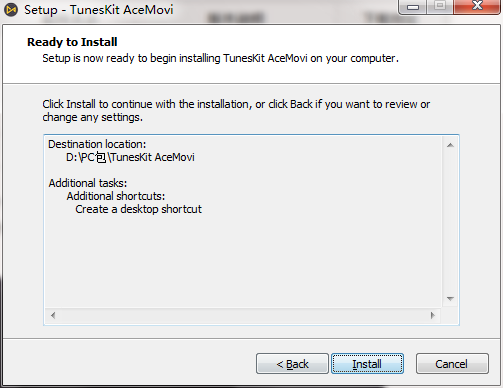The image size is (503, 388).
Task: Click the left arrow of horizontal scrollbar
Action: pos(53,315)
